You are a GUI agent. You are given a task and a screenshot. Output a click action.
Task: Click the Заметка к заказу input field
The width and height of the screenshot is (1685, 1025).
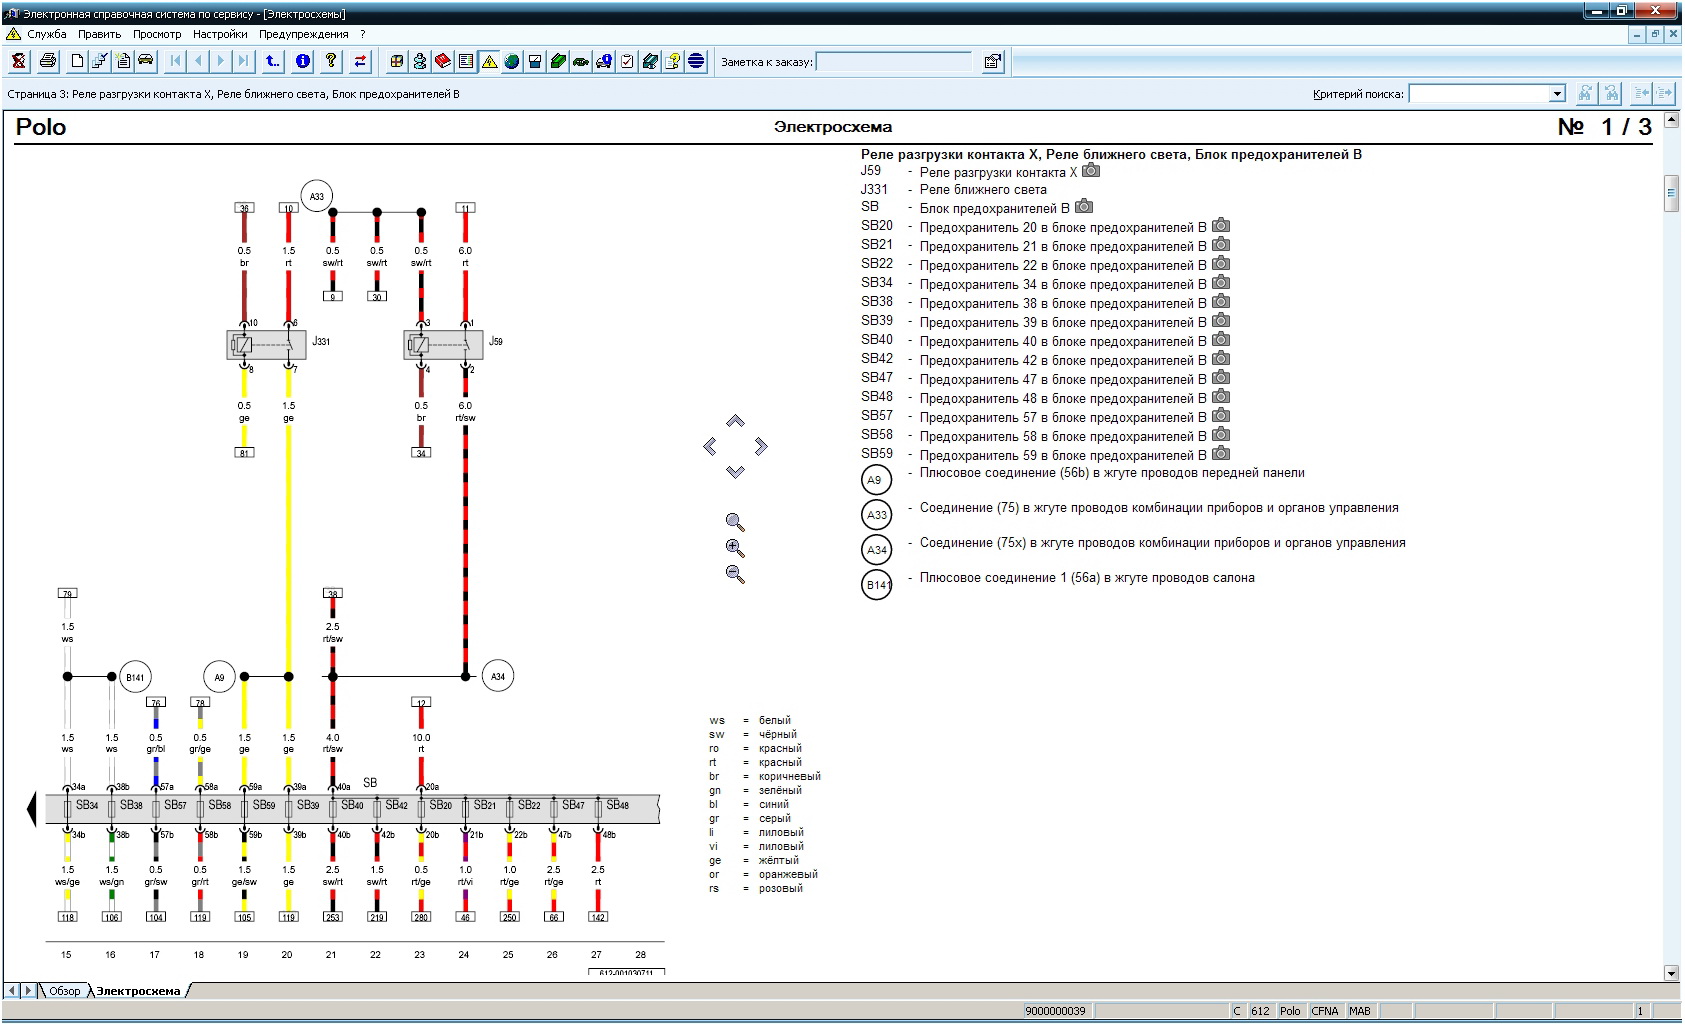pos(894,62)
